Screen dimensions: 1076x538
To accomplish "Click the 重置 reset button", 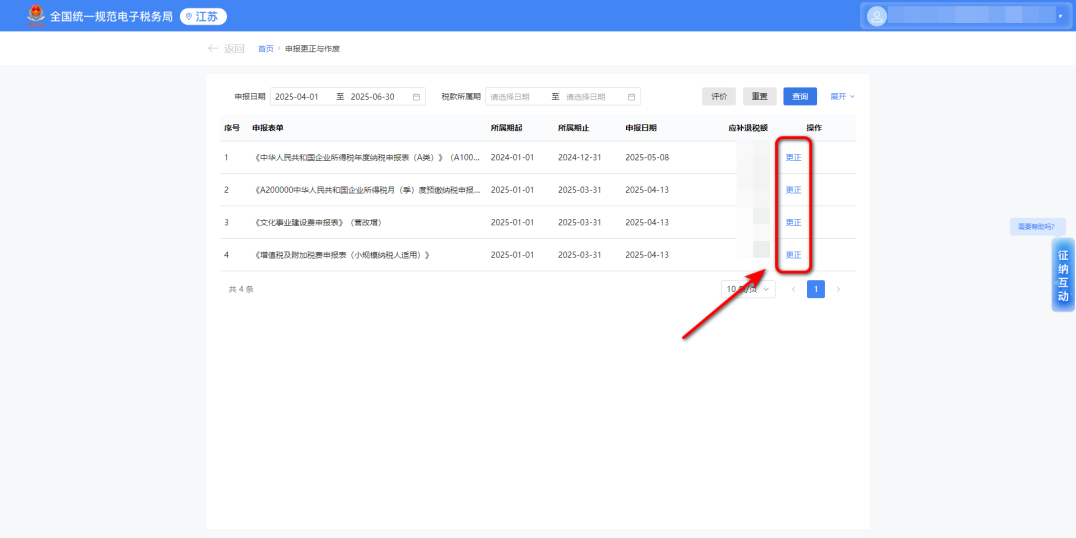I will point(759,97).
